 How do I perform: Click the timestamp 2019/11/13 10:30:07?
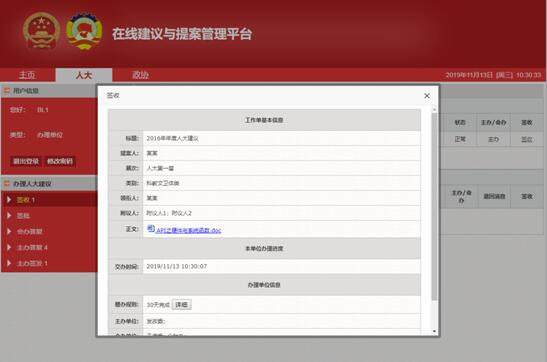[x=177, y=266]
